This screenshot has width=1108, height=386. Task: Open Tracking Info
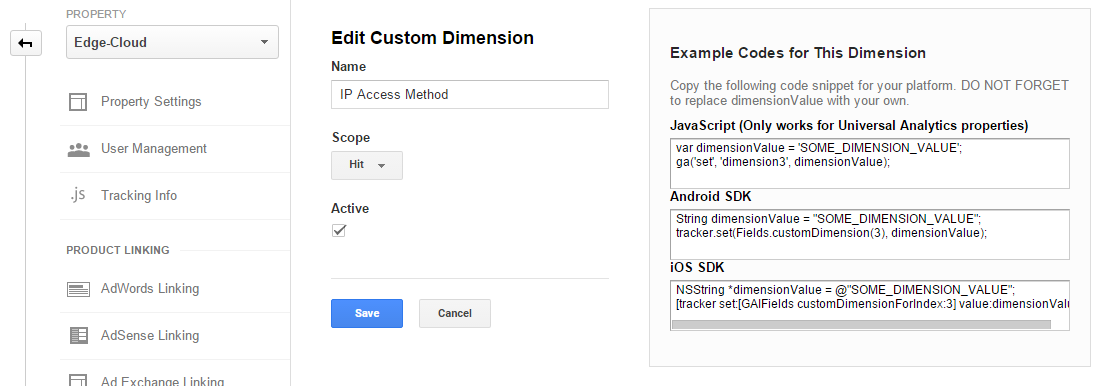[x=138, y=195]
